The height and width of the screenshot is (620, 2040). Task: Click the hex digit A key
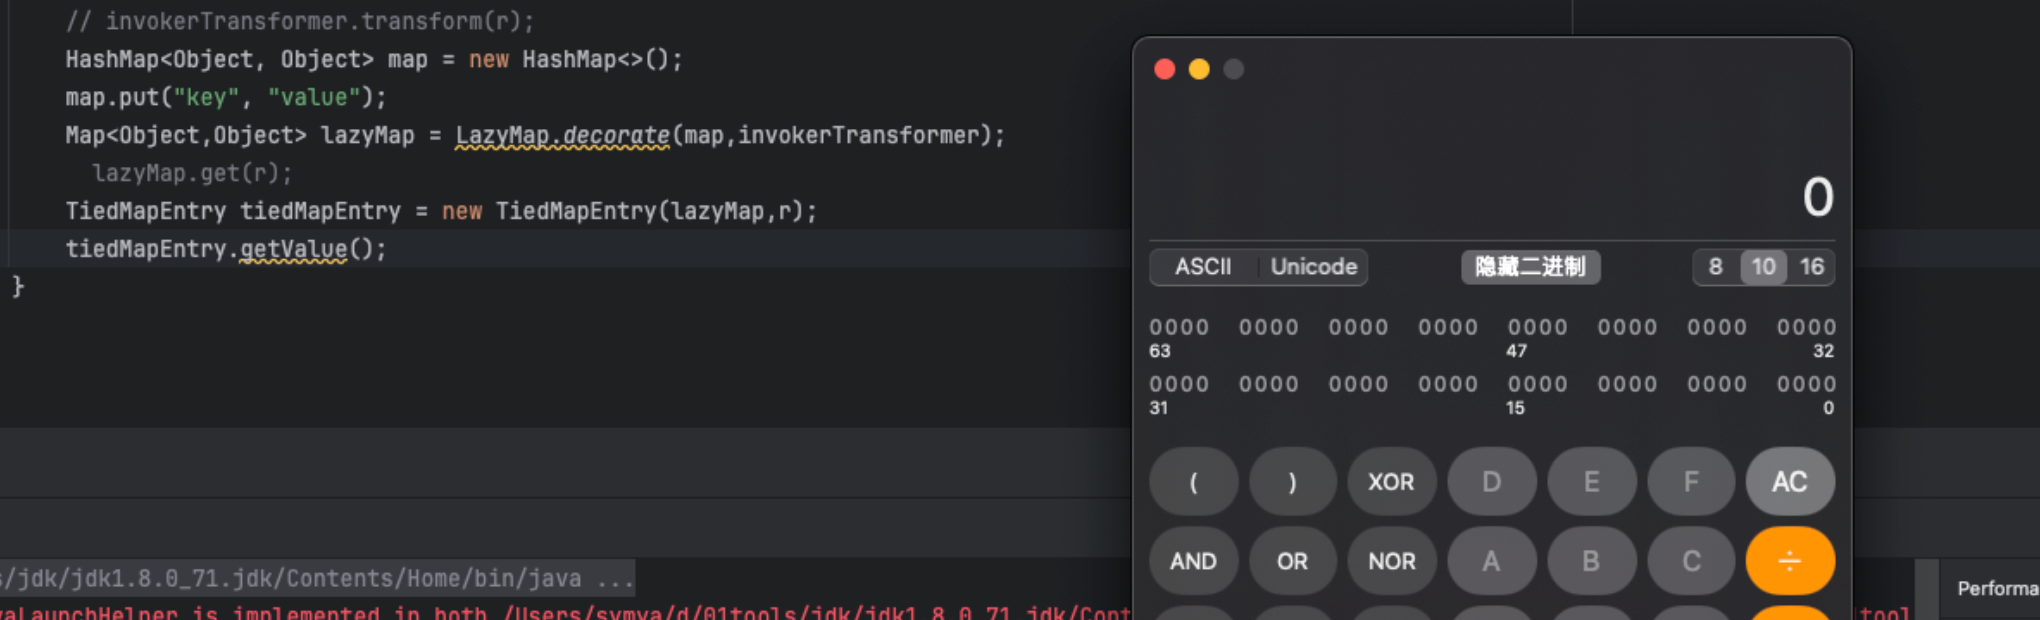pos(1491,561)
